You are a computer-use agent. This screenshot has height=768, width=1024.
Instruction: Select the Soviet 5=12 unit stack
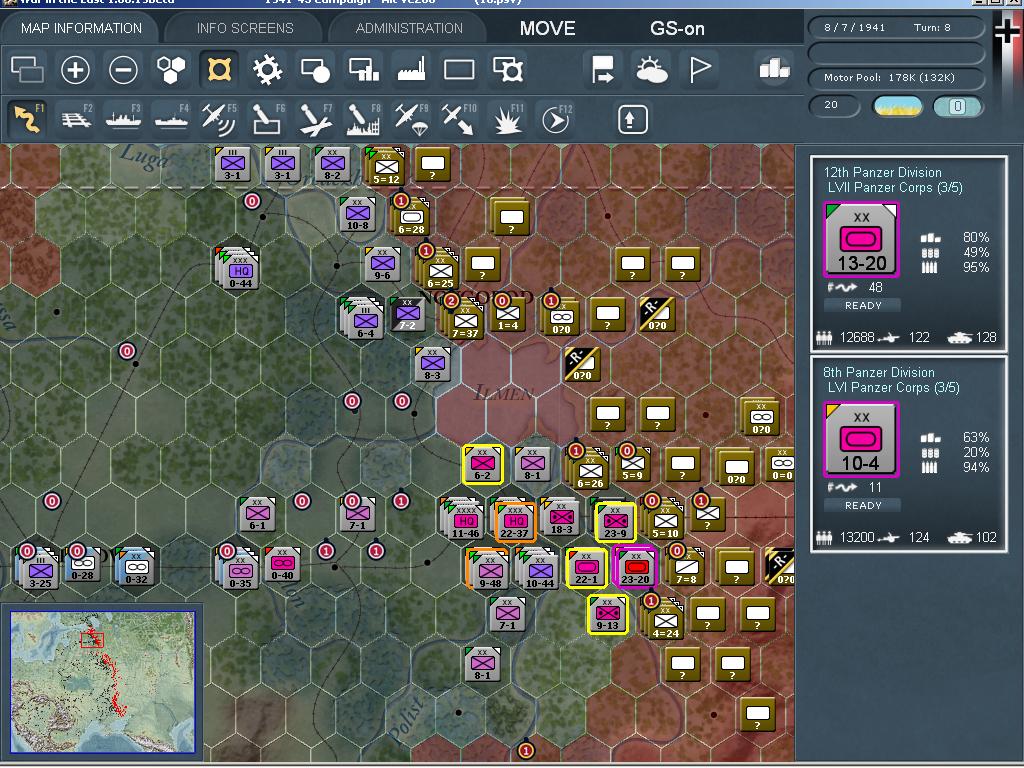[385, 167]
